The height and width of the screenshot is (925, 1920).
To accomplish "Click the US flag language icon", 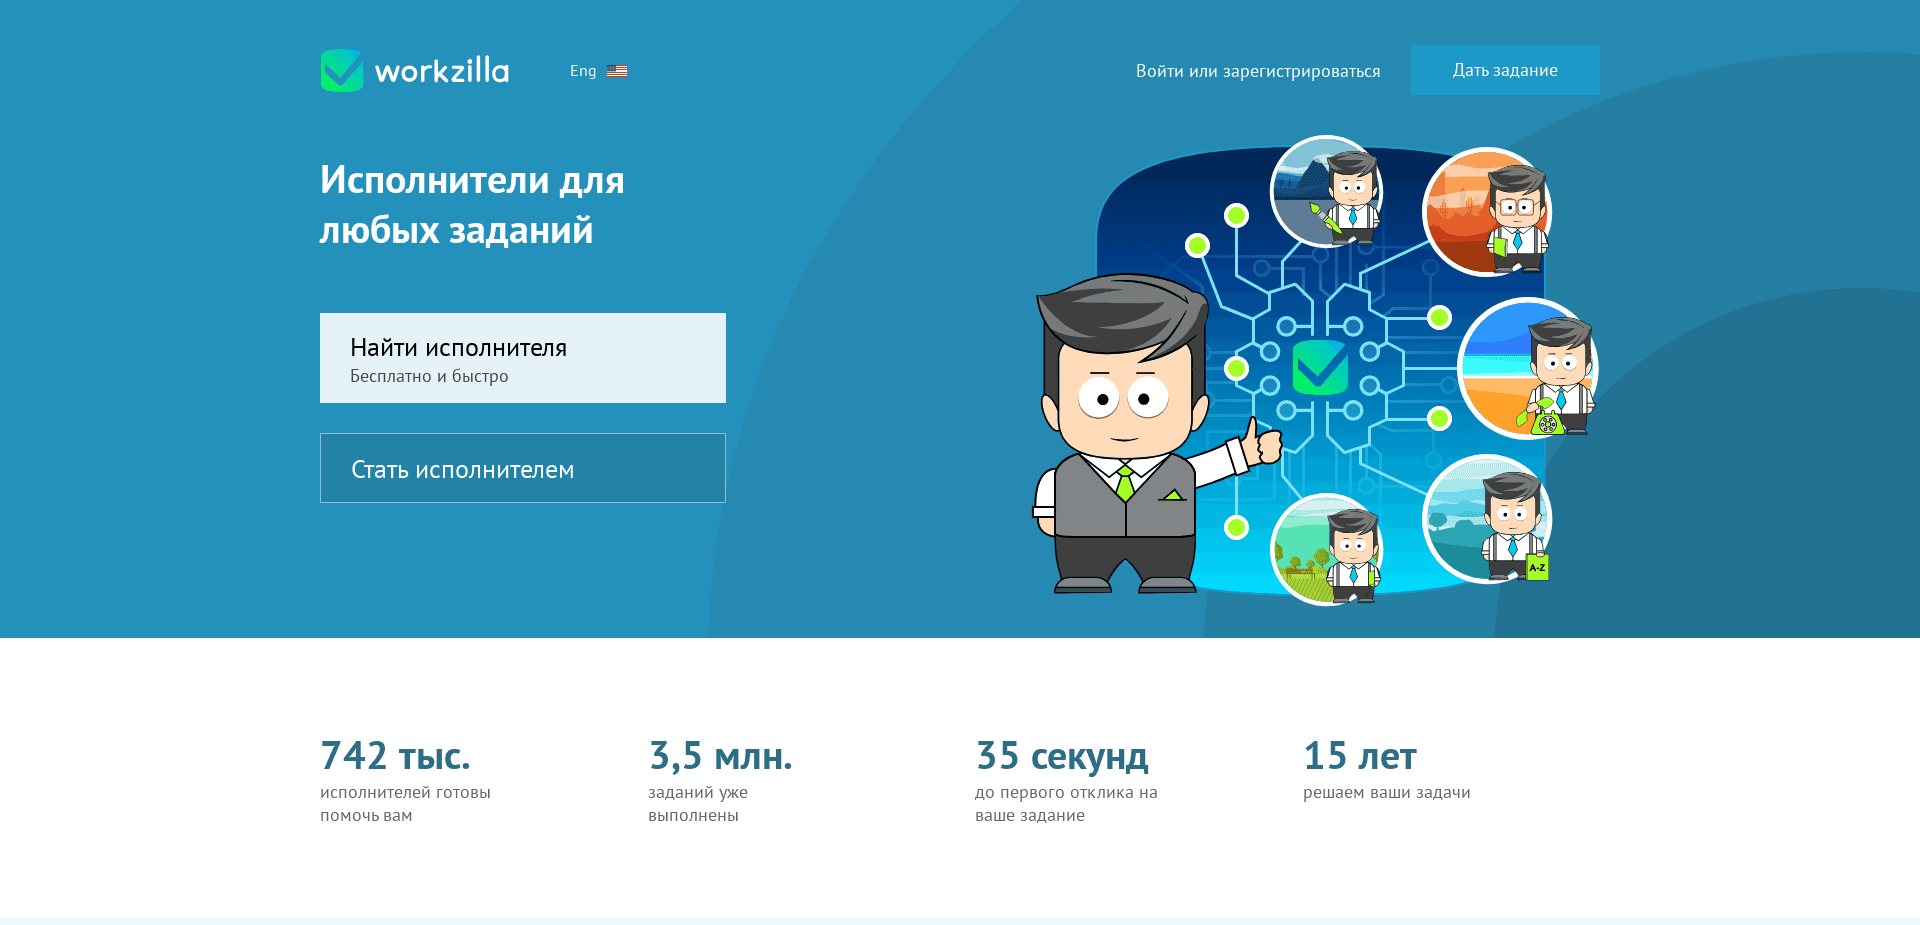I will 617,71.
